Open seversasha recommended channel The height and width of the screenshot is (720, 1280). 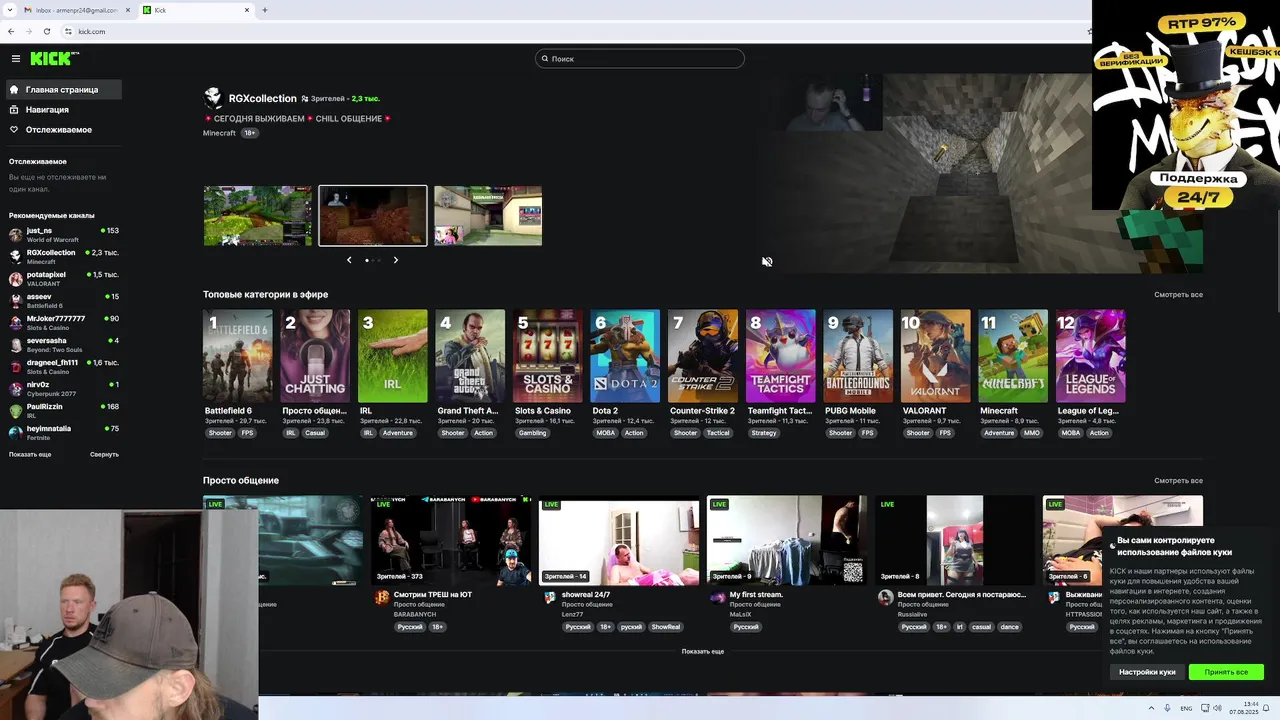(x=64, y=344)
